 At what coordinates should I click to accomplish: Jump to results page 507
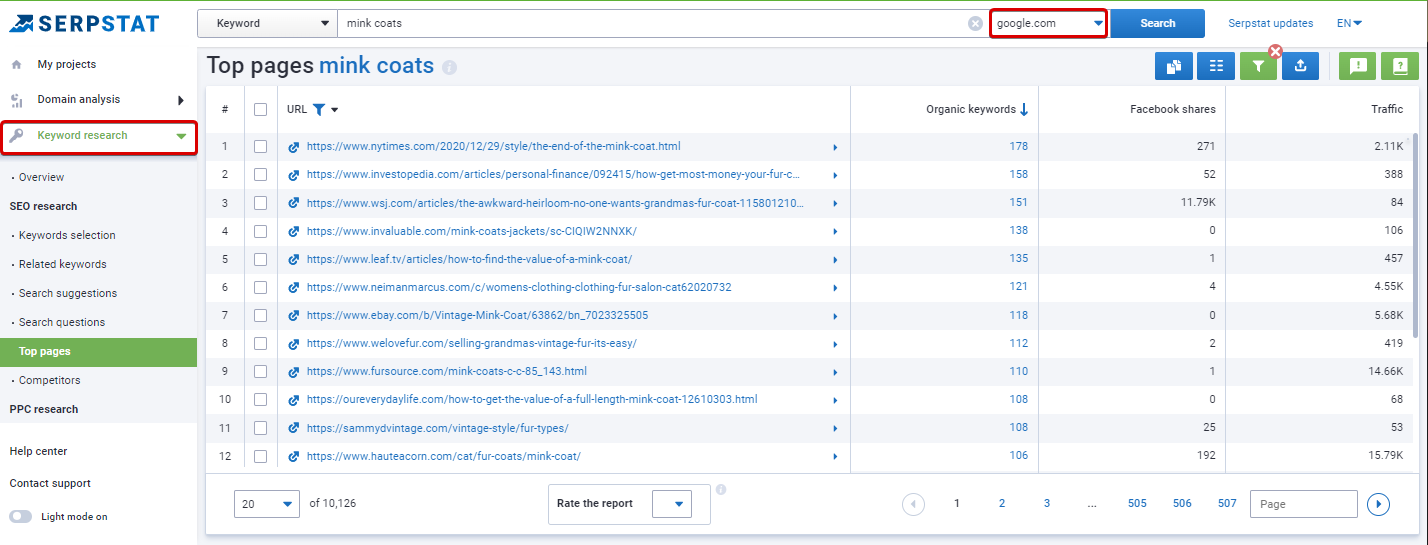click(1227, 503)
